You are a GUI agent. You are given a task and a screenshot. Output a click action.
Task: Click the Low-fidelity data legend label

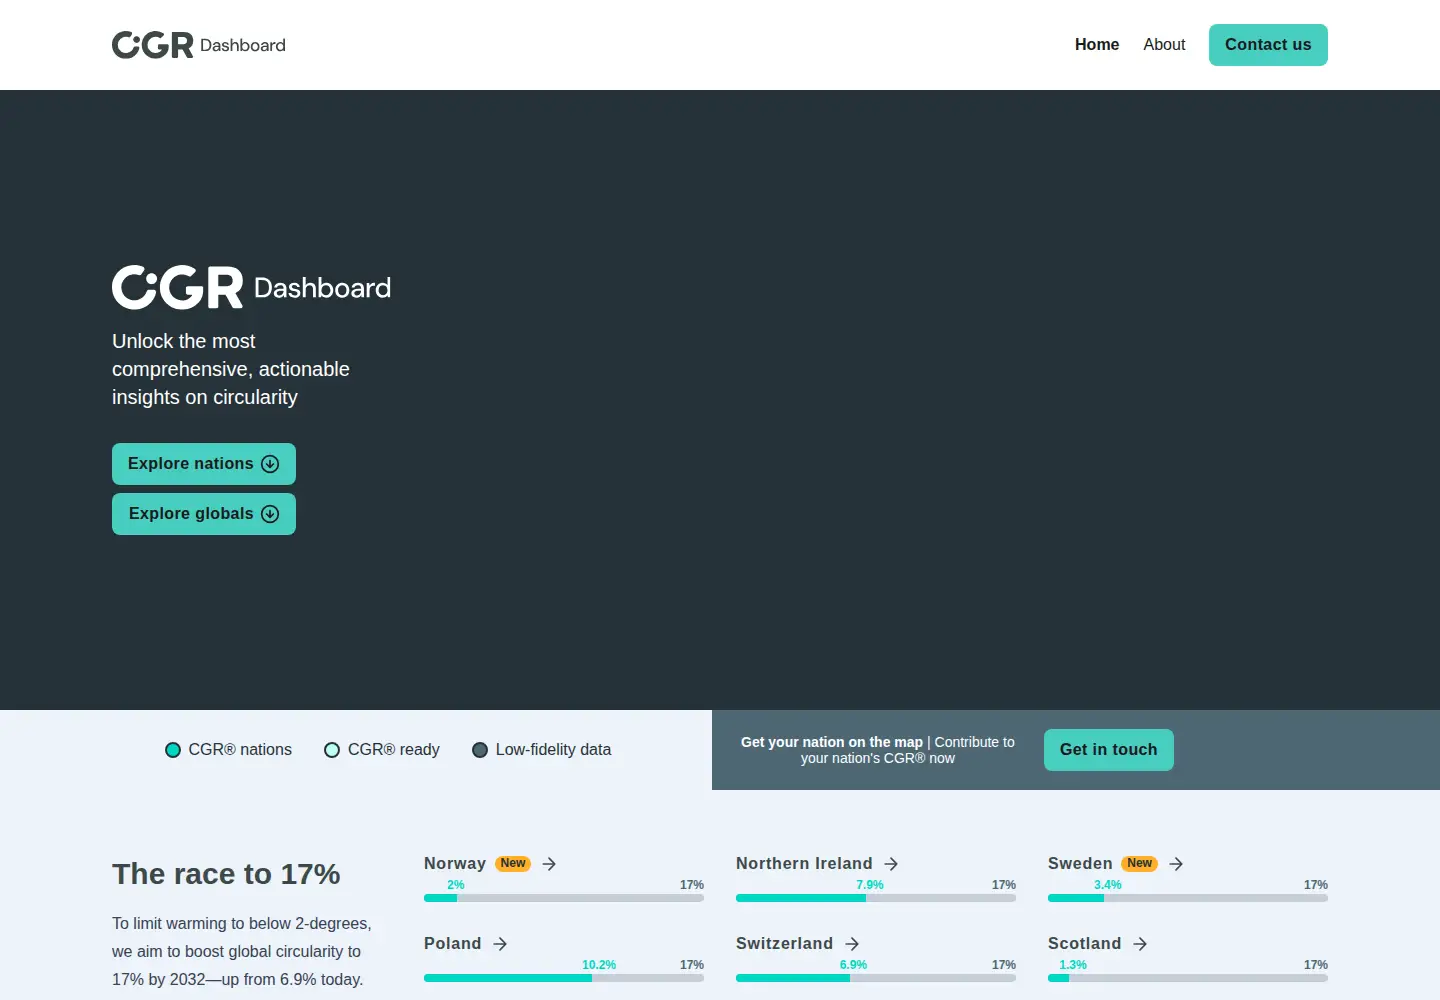pos(553,750)
